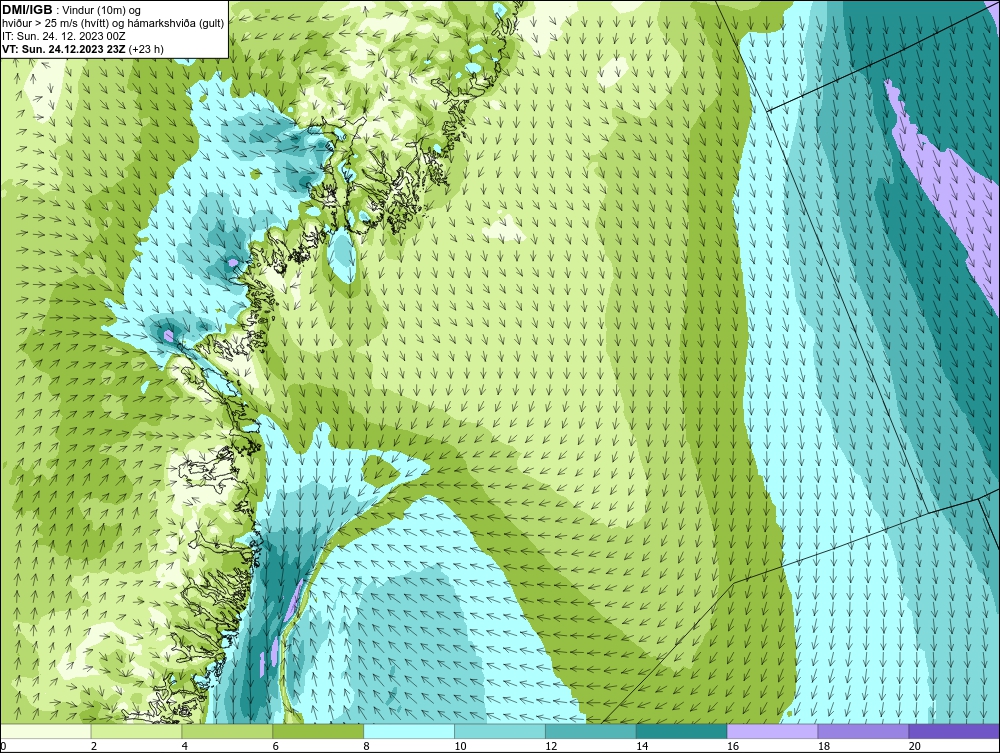Click the 10–12 m/s legend swatch
Viewport: 1000px width, 753px height.
[499, 731]
